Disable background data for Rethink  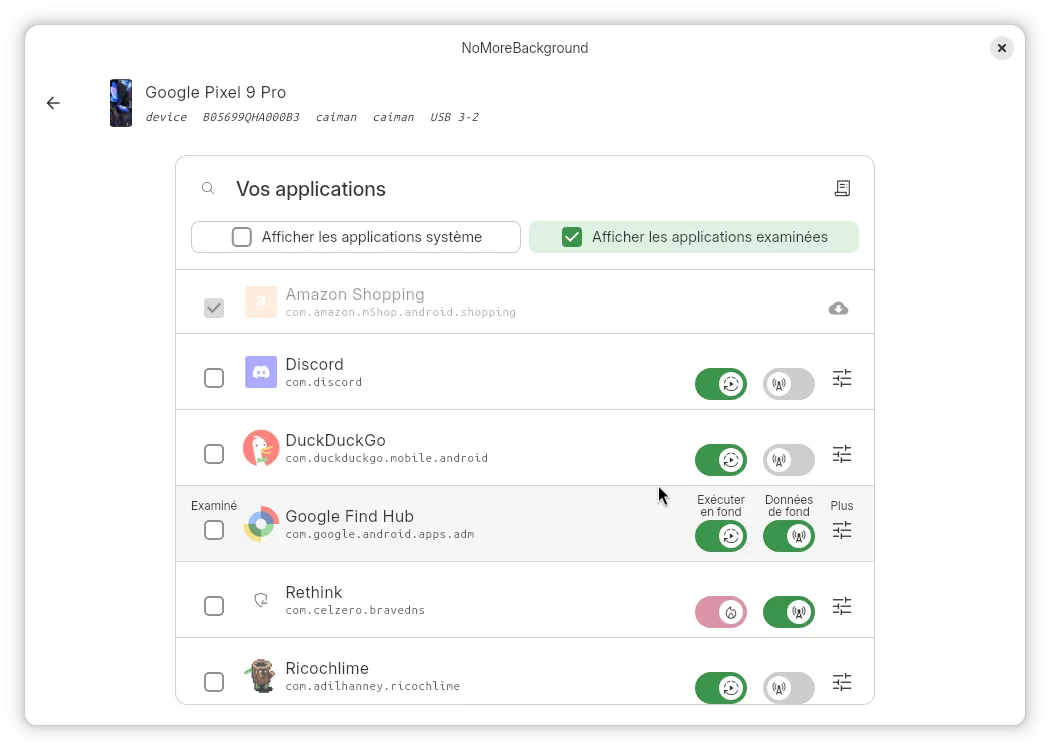click(789, 612)
